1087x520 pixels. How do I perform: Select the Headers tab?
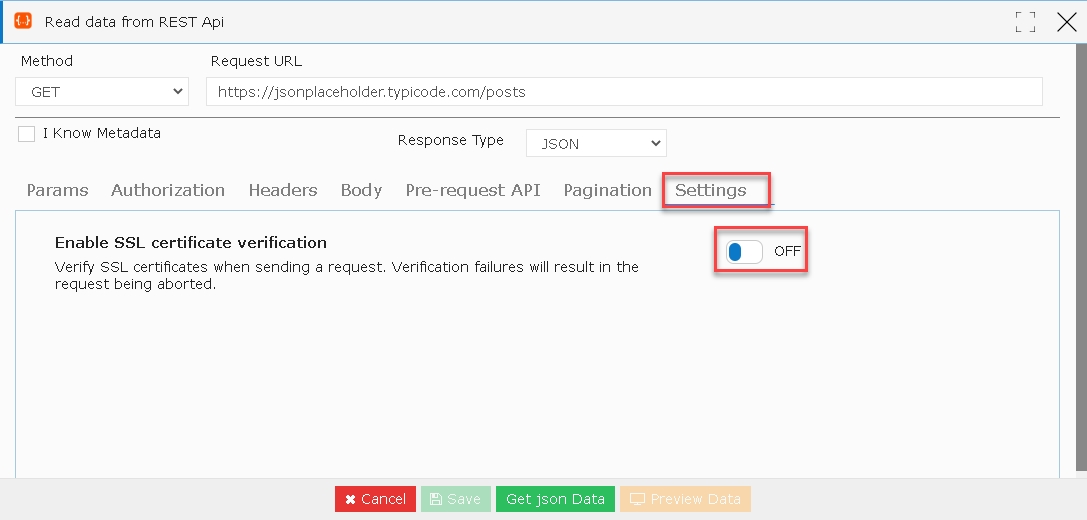pos(283,190)
